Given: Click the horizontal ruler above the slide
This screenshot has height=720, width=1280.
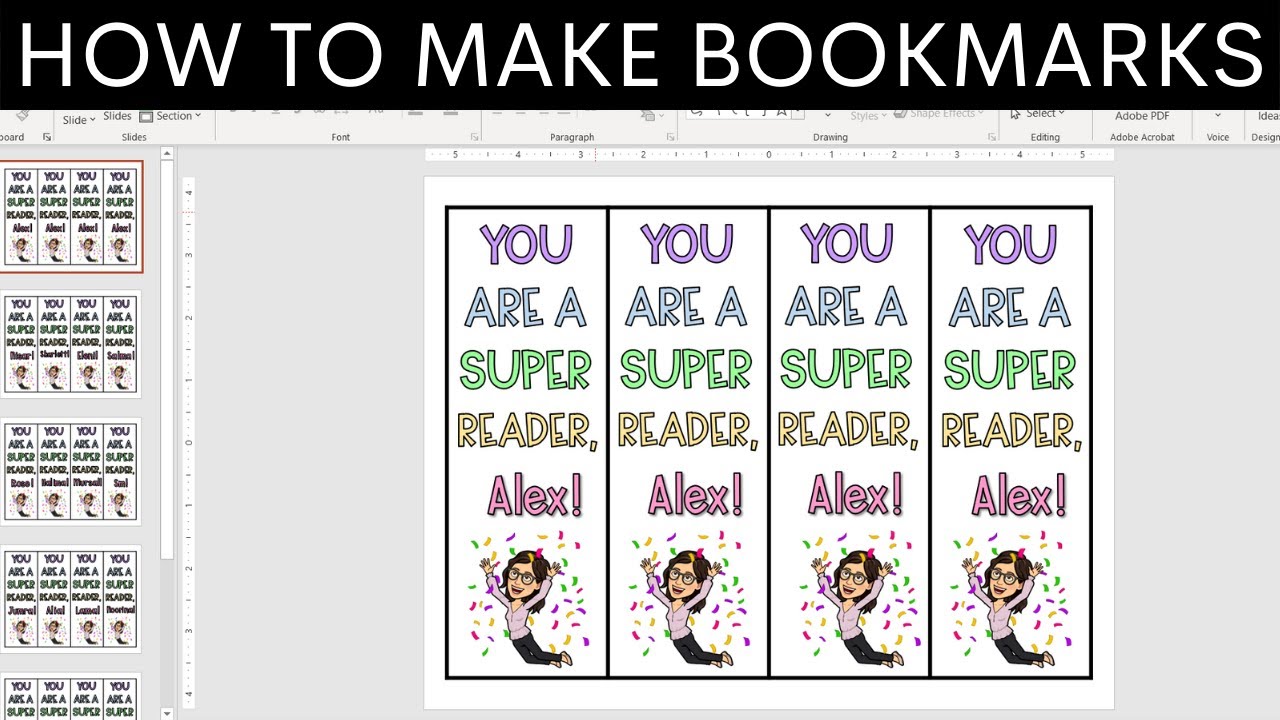Looking at the screenshot, I should [x=769, y=155].
